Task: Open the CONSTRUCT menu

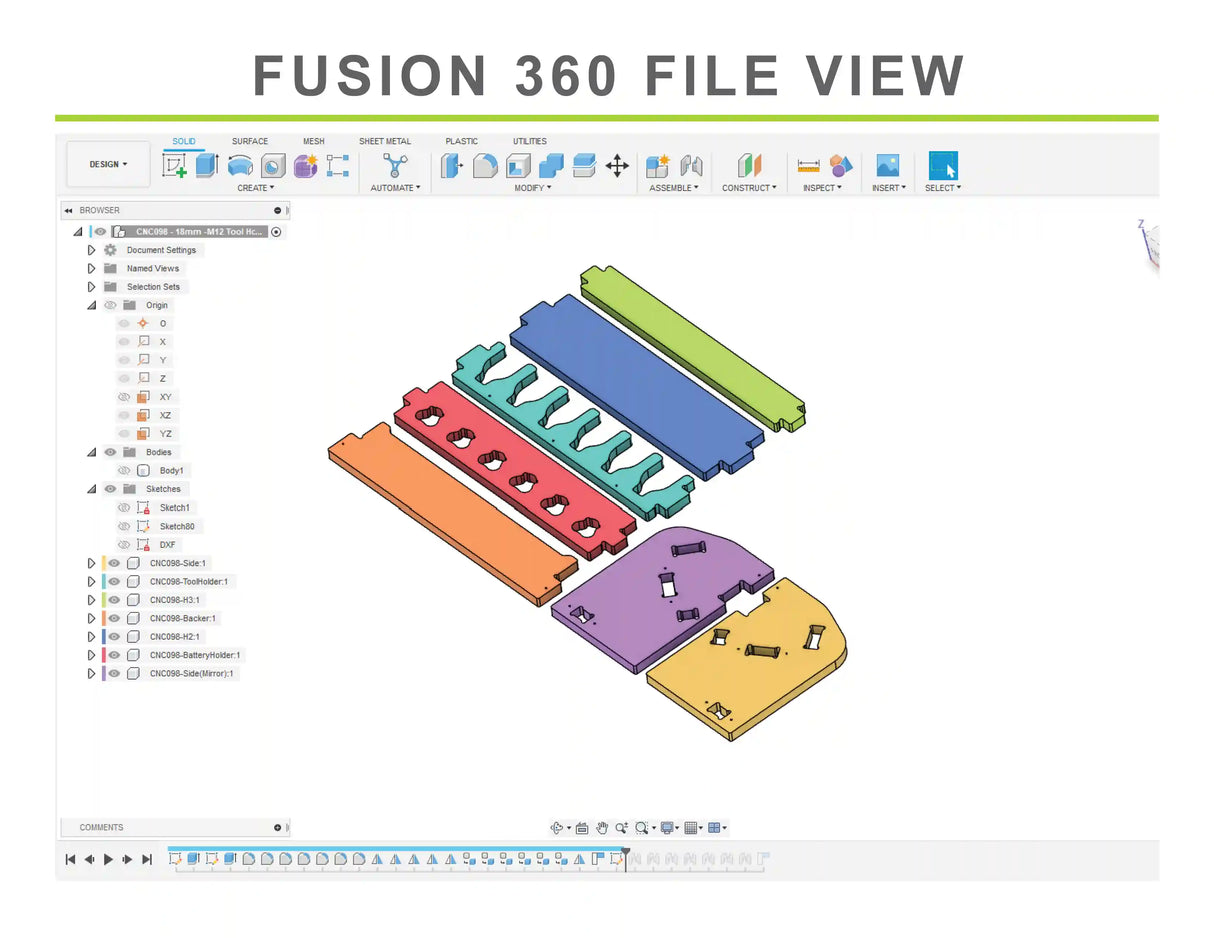Action: [x=749, y=188]
